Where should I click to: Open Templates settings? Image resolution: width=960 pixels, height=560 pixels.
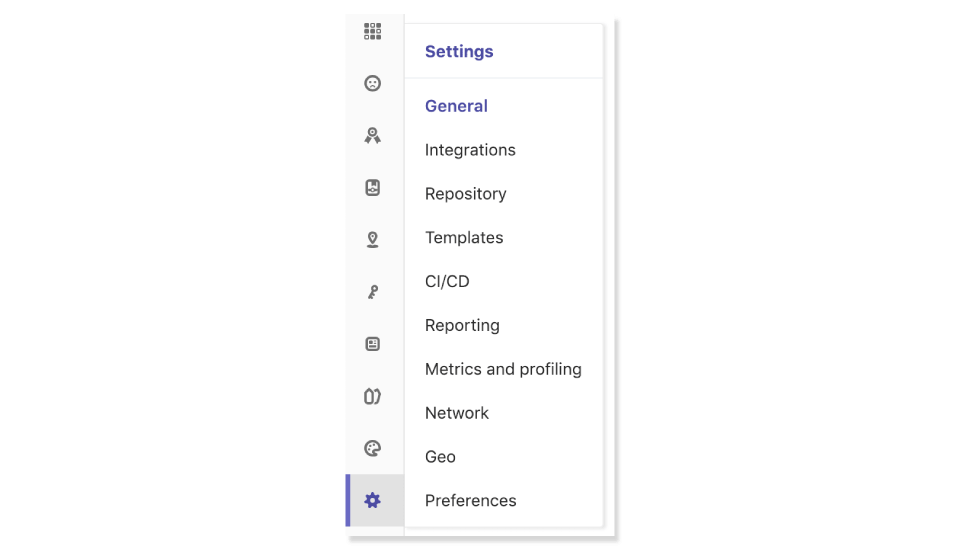coord(464,237)
